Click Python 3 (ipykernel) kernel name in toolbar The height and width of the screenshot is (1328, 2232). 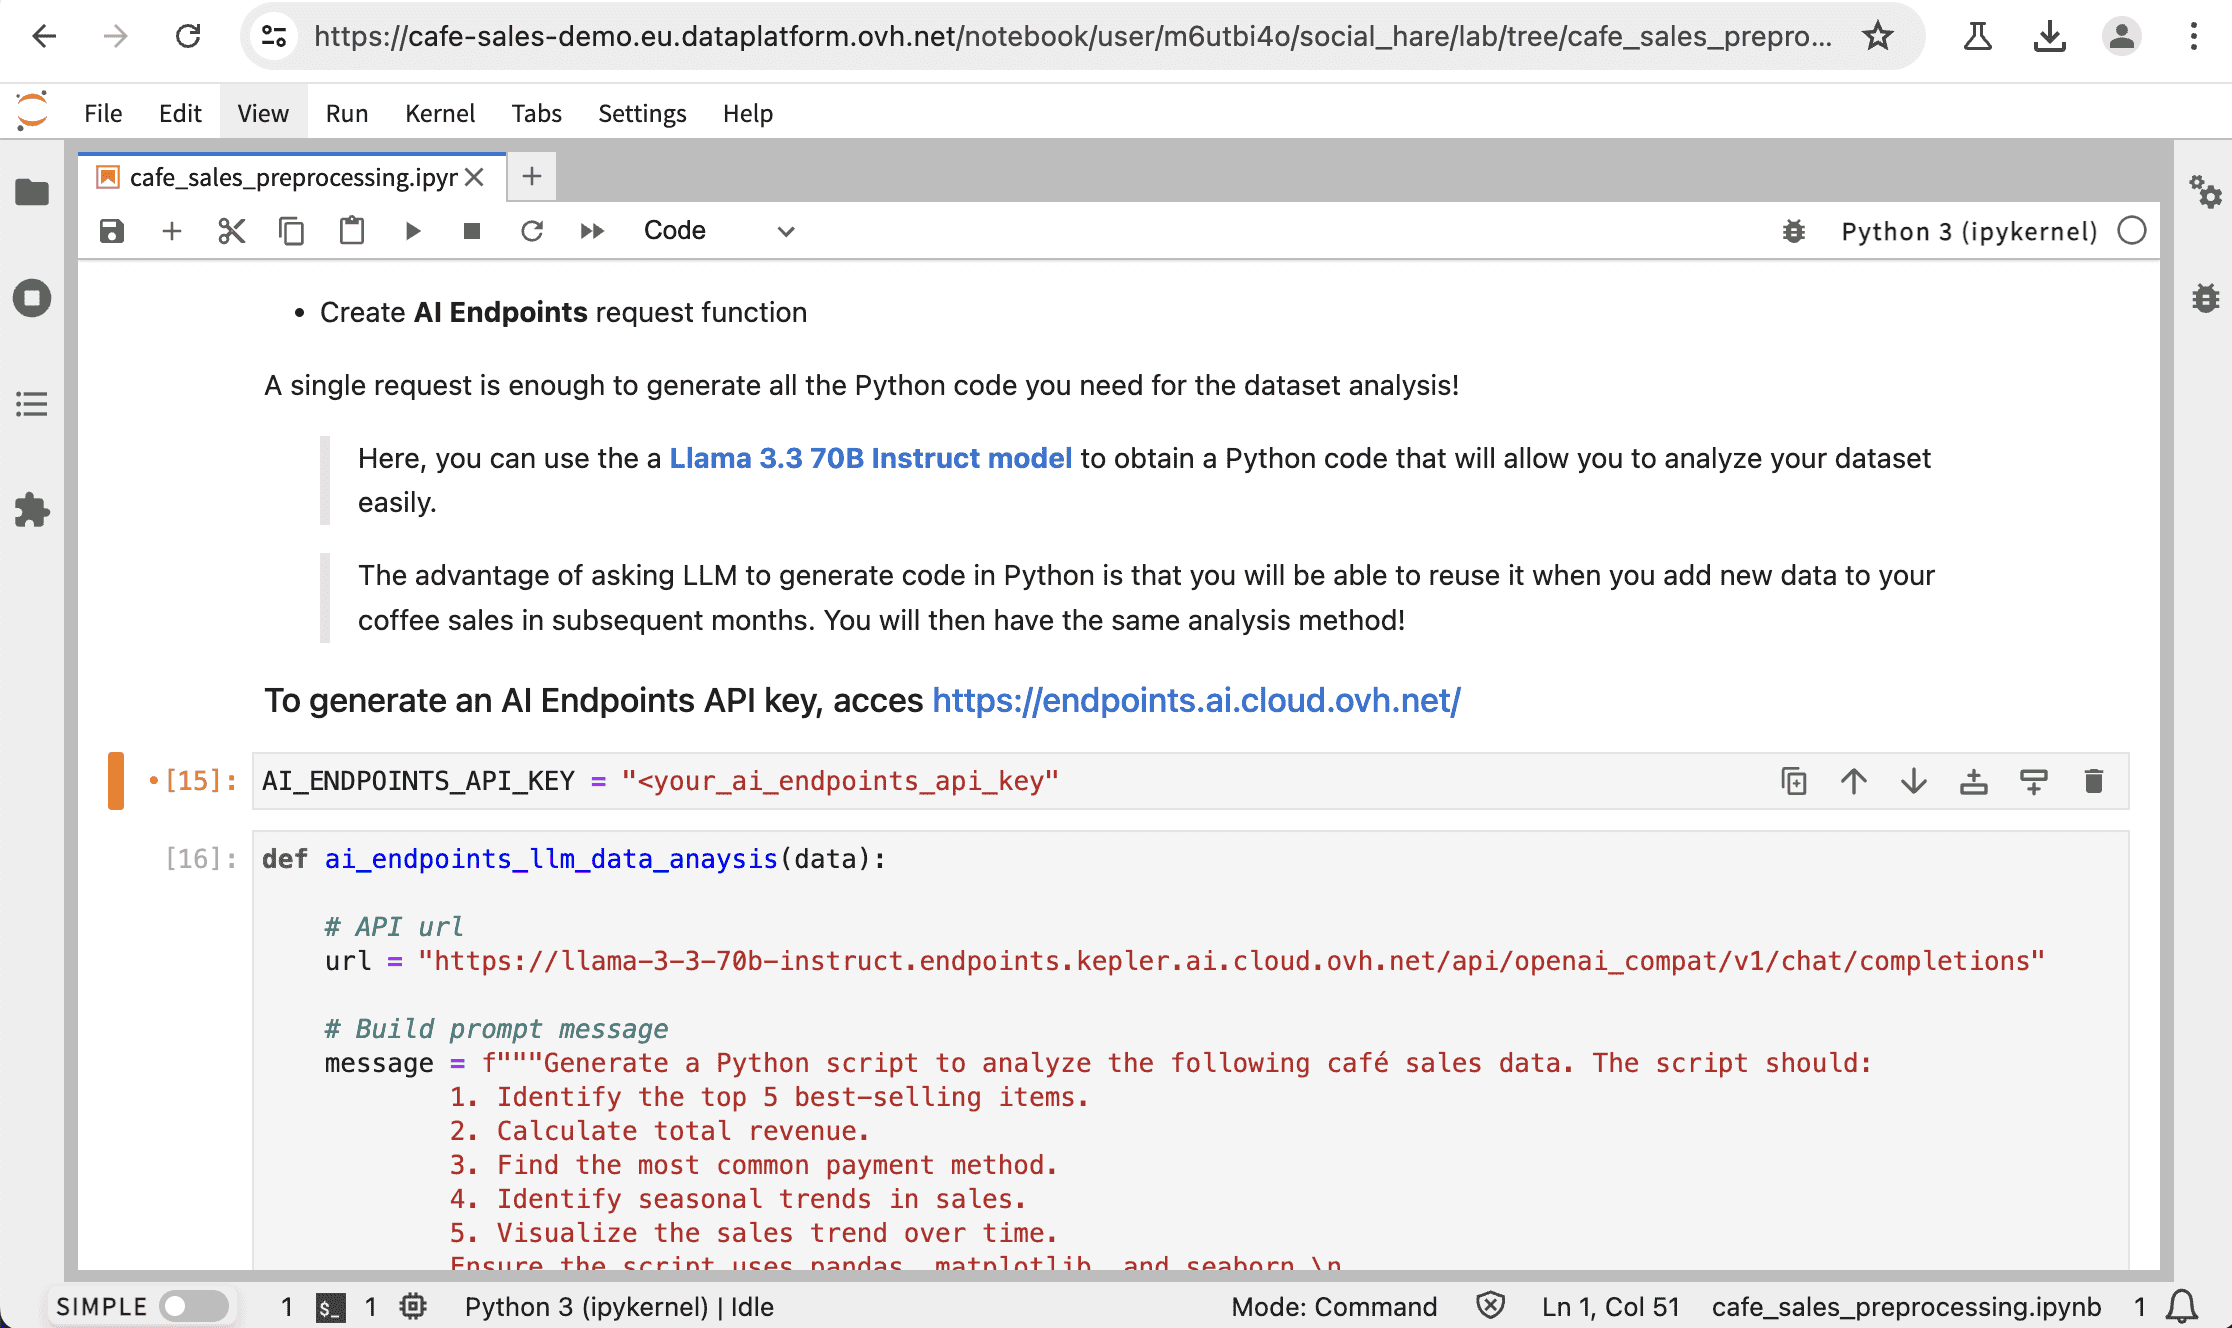click(x=1969, y=231)
